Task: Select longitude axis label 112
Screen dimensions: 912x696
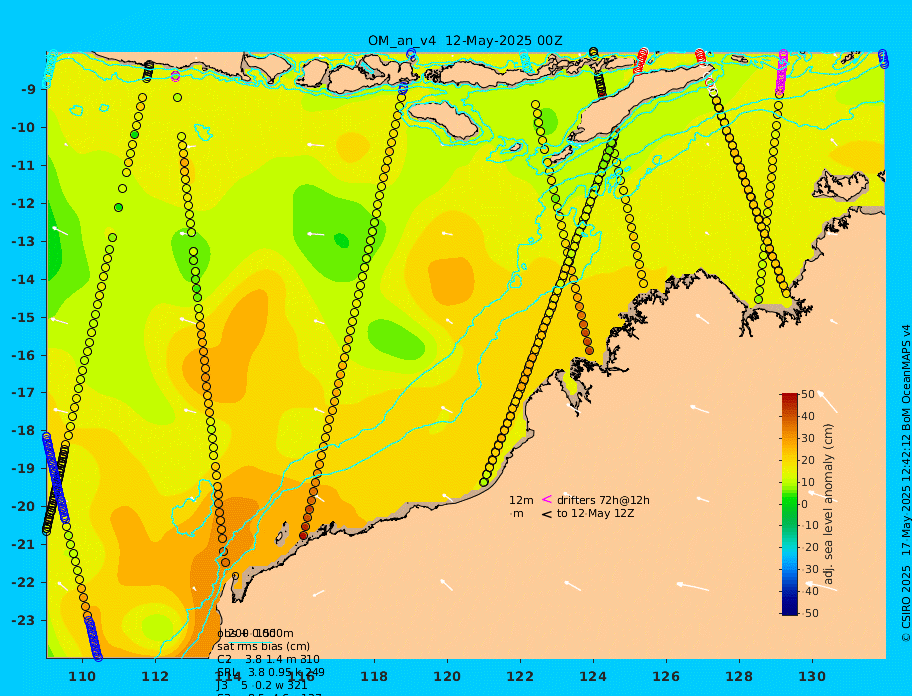Action: coord(155,676)
